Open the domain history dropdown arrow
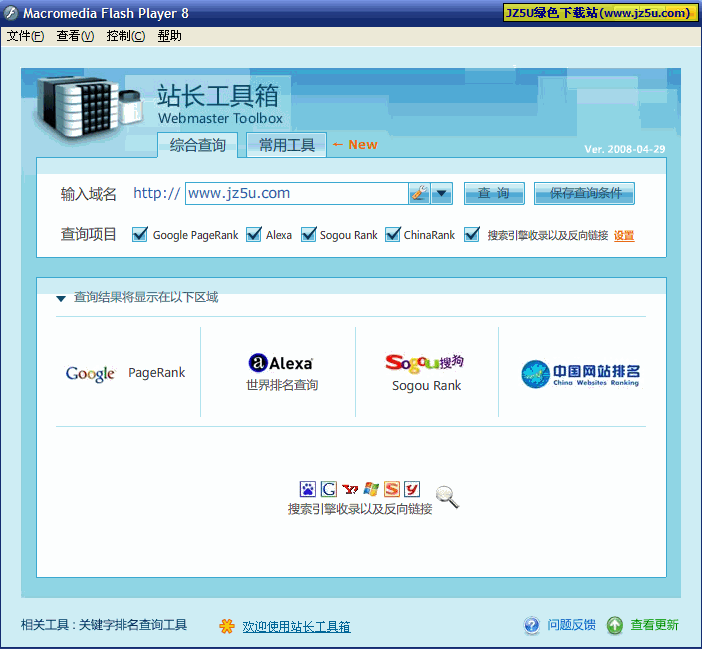 click(441, 193)
